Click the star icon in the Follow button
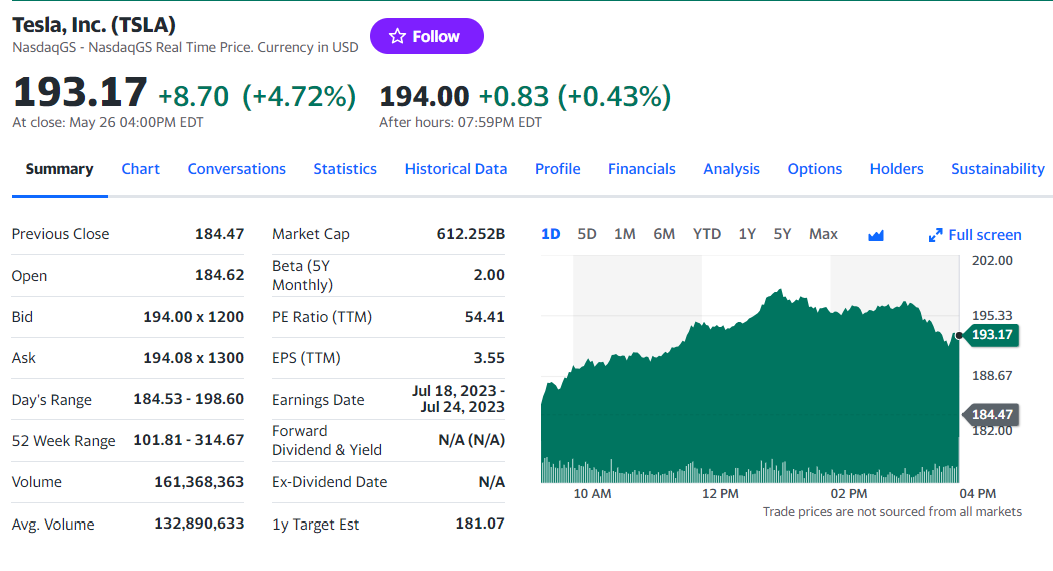Screen dimensions: 1053x571 coord(398,36)
